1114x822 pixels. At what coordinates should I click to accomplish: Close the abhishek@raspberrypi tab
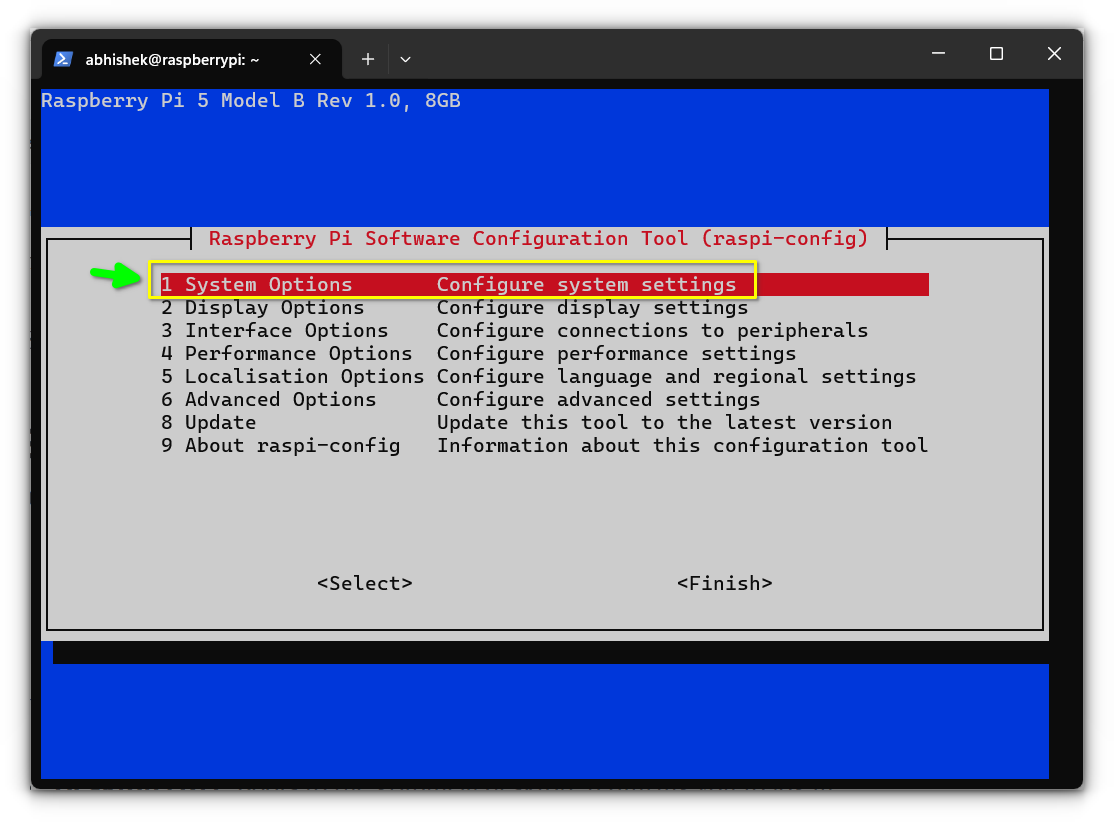pos(315,59)
